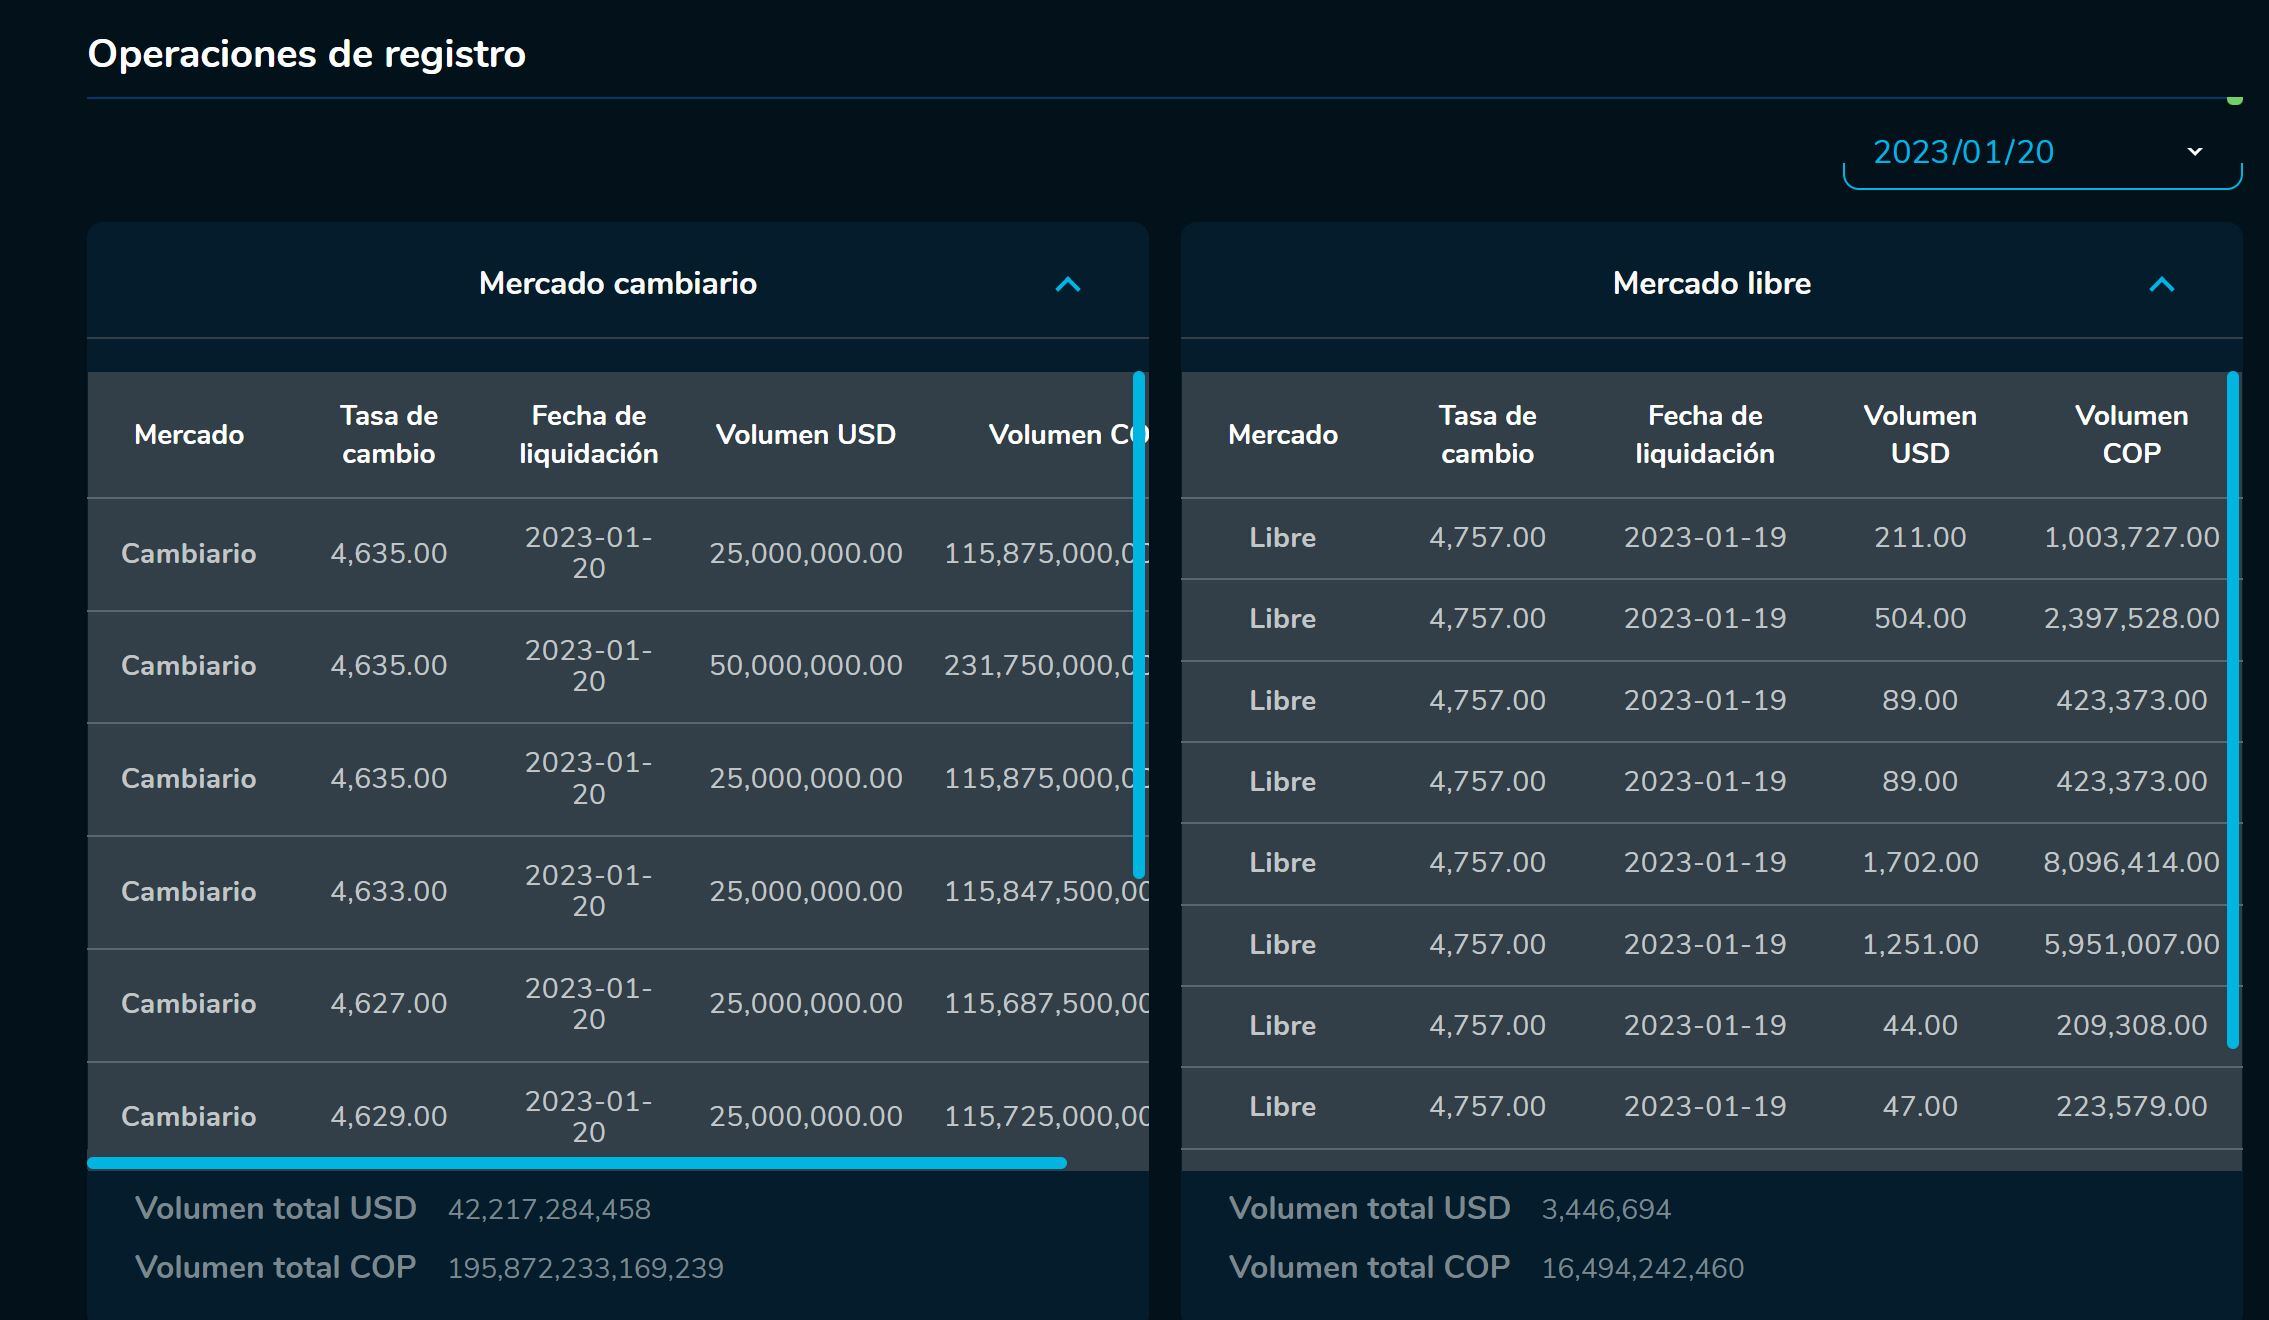Click Volumen COP header in Libre table

(2131, 435)
